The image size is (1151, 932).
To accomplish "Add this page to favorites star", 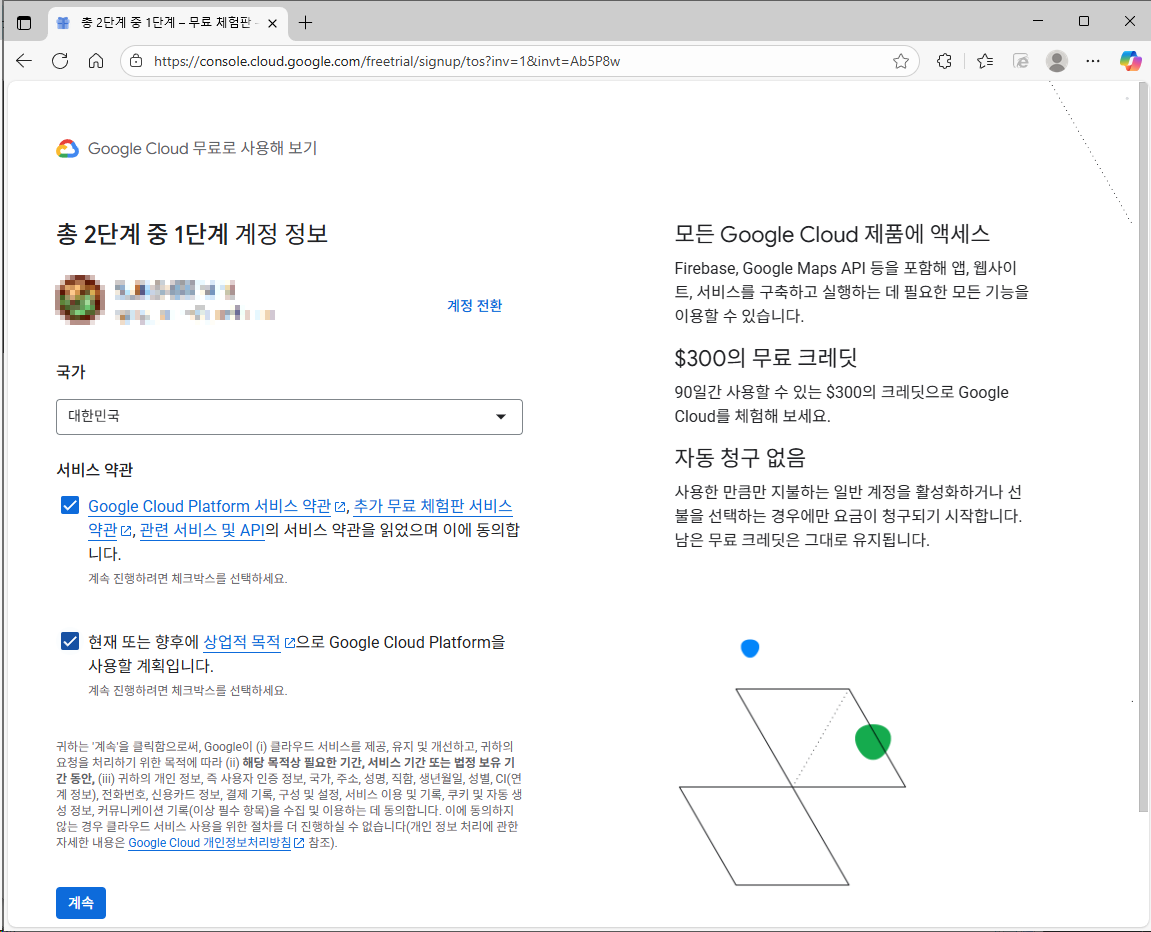I will 901,61.
